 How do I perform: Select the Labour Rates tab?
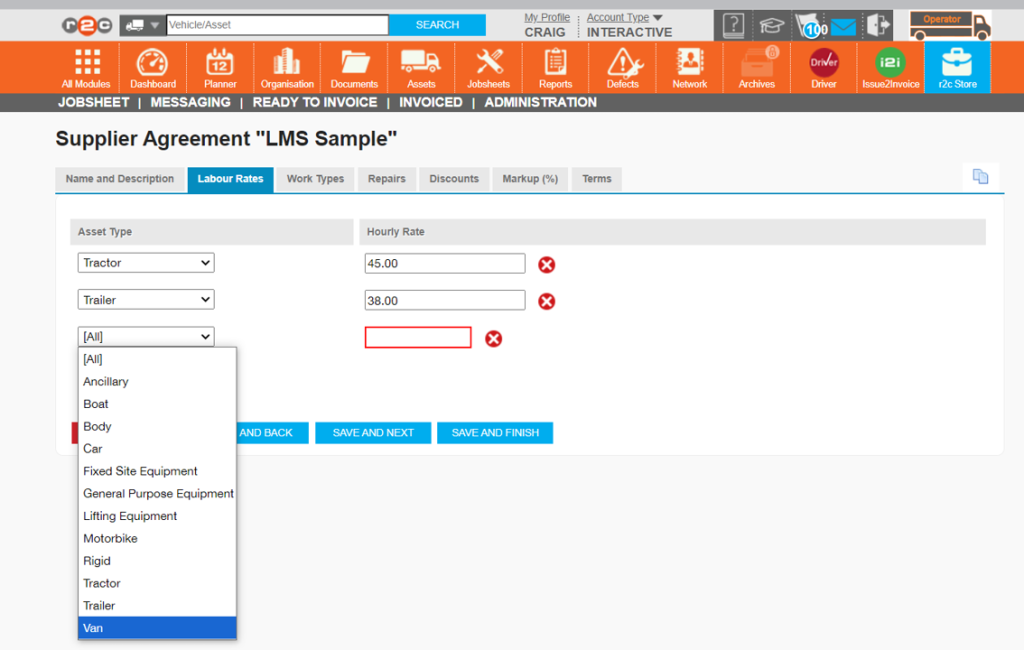tap(230, 179)
